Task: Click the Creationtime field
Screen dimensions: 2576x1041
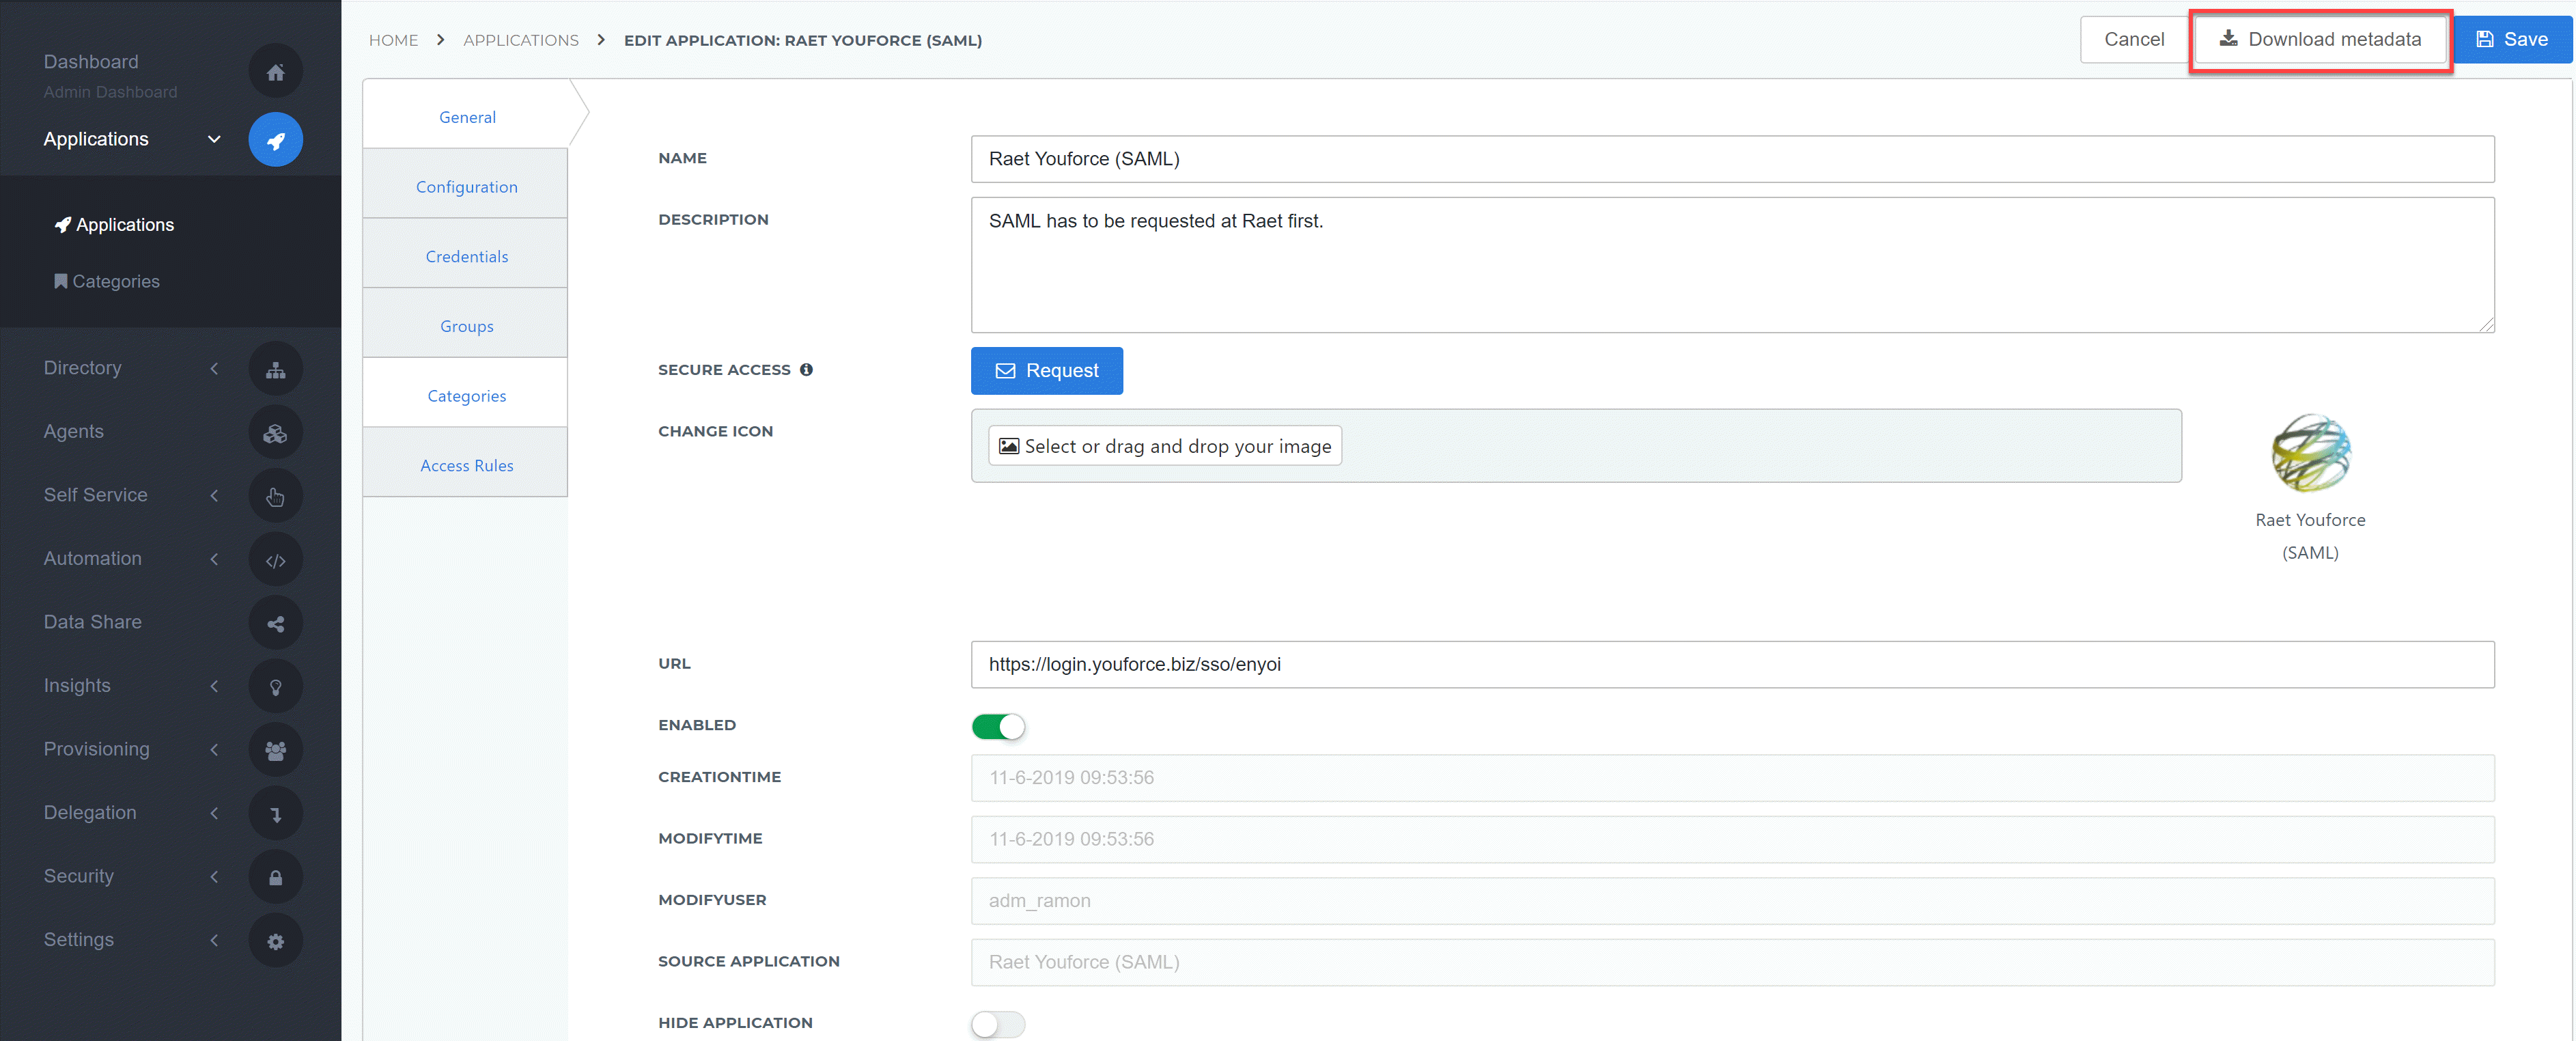Action: click(1732, 778)
